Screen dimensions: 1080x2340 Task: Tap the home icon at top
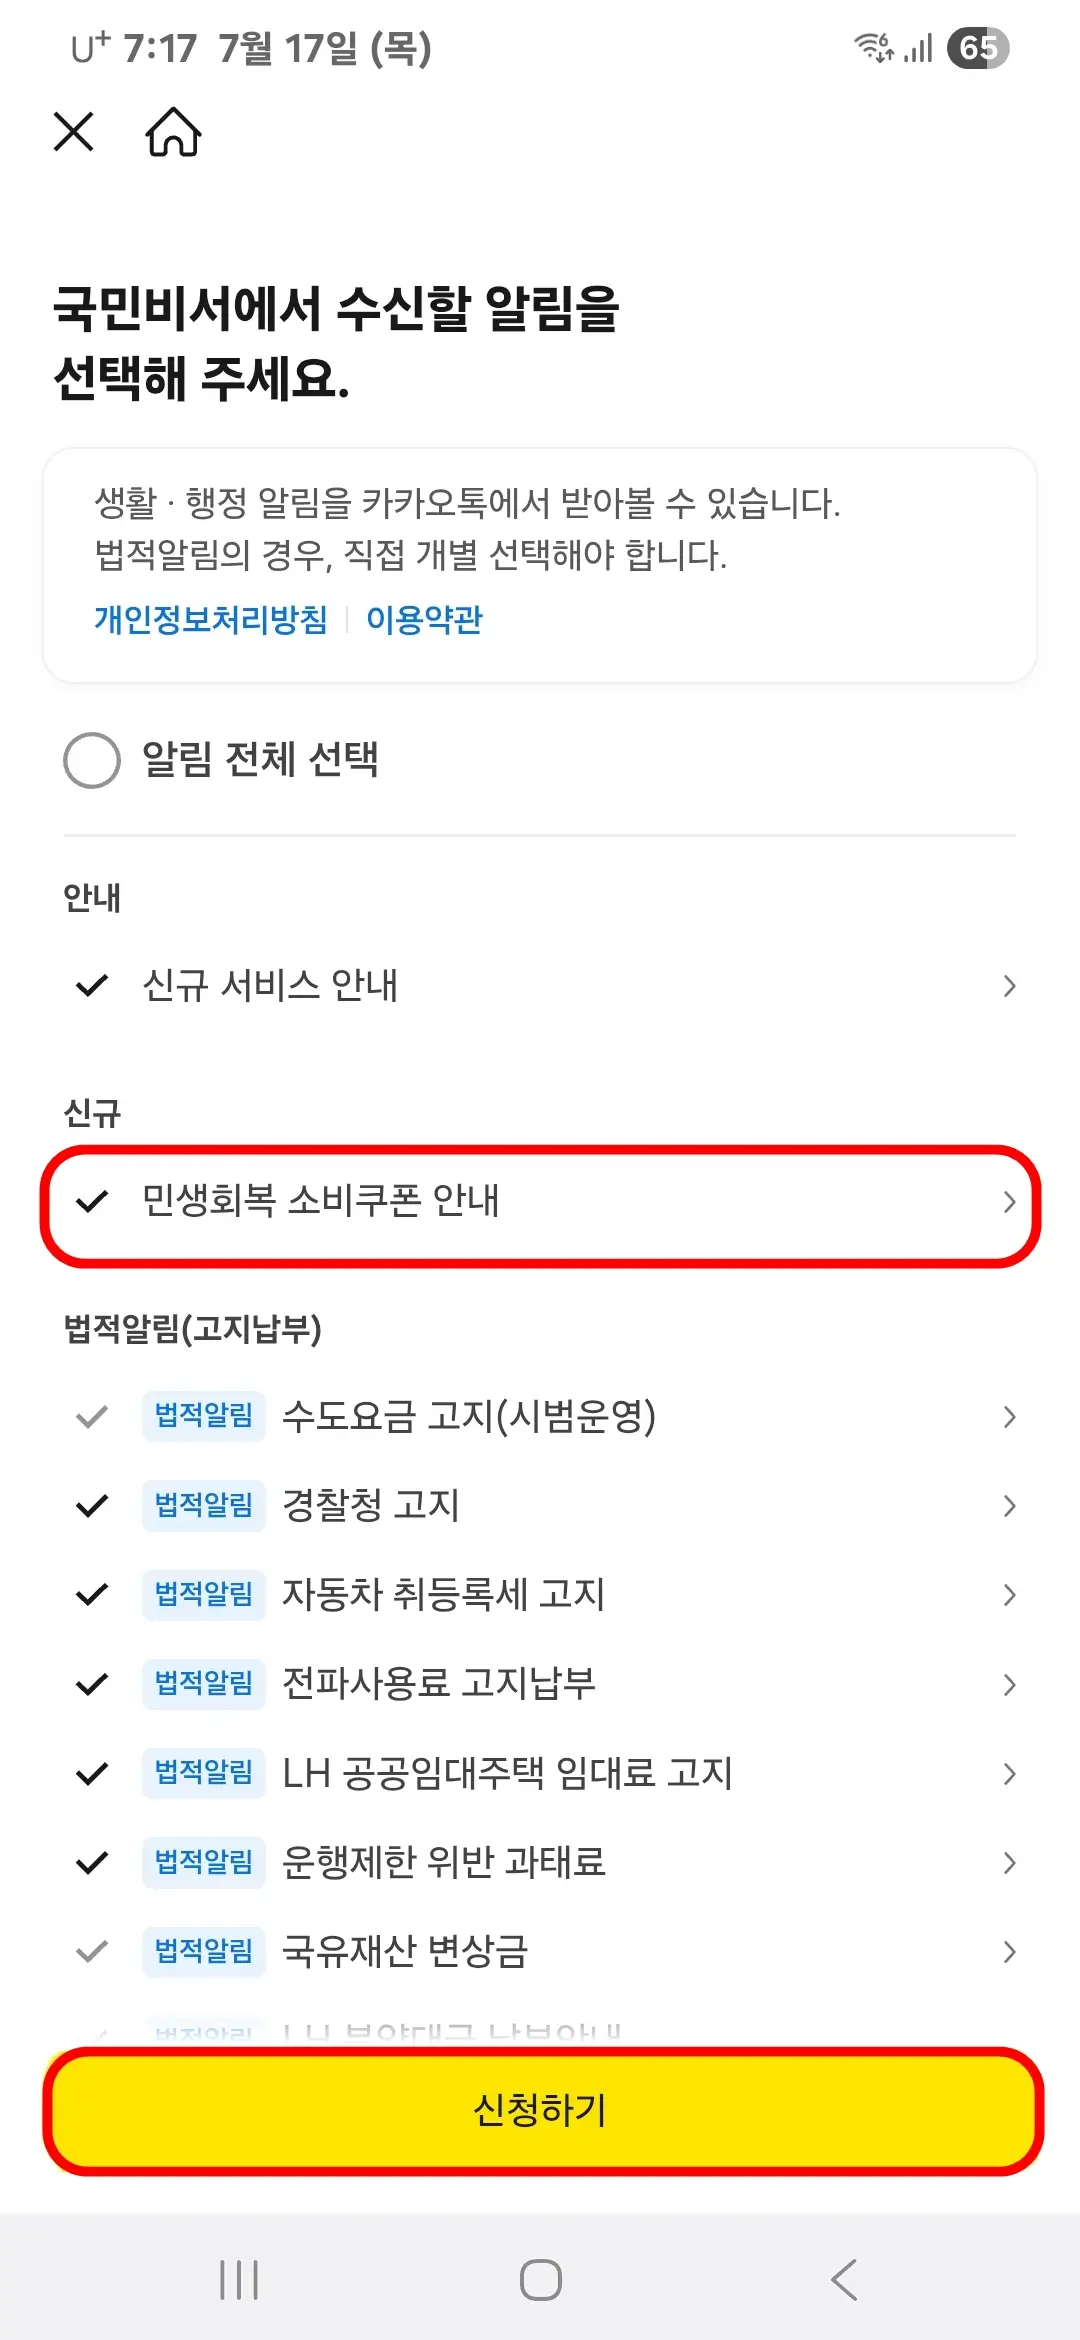coord(172,131)
